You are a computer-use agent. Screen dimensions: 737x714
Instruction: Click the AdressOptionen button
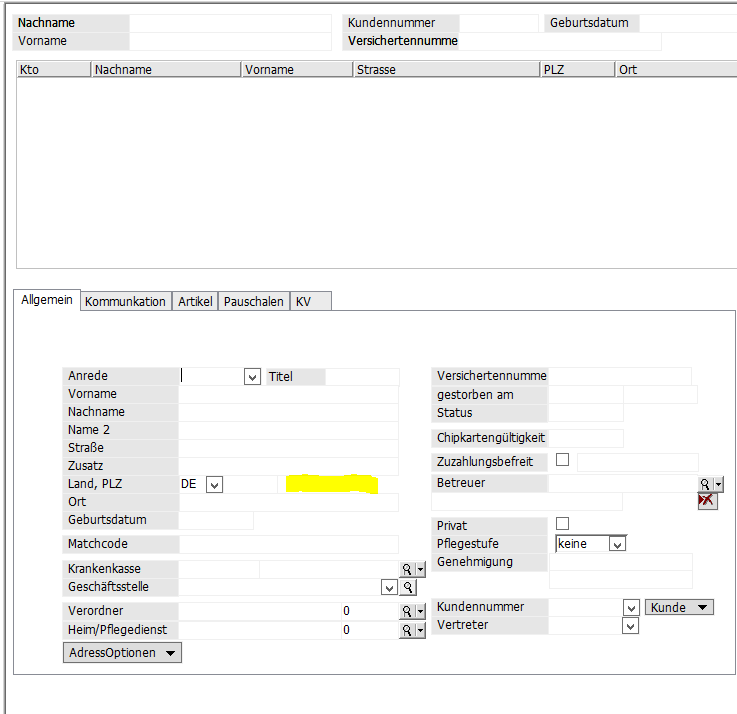coord(122,653)
